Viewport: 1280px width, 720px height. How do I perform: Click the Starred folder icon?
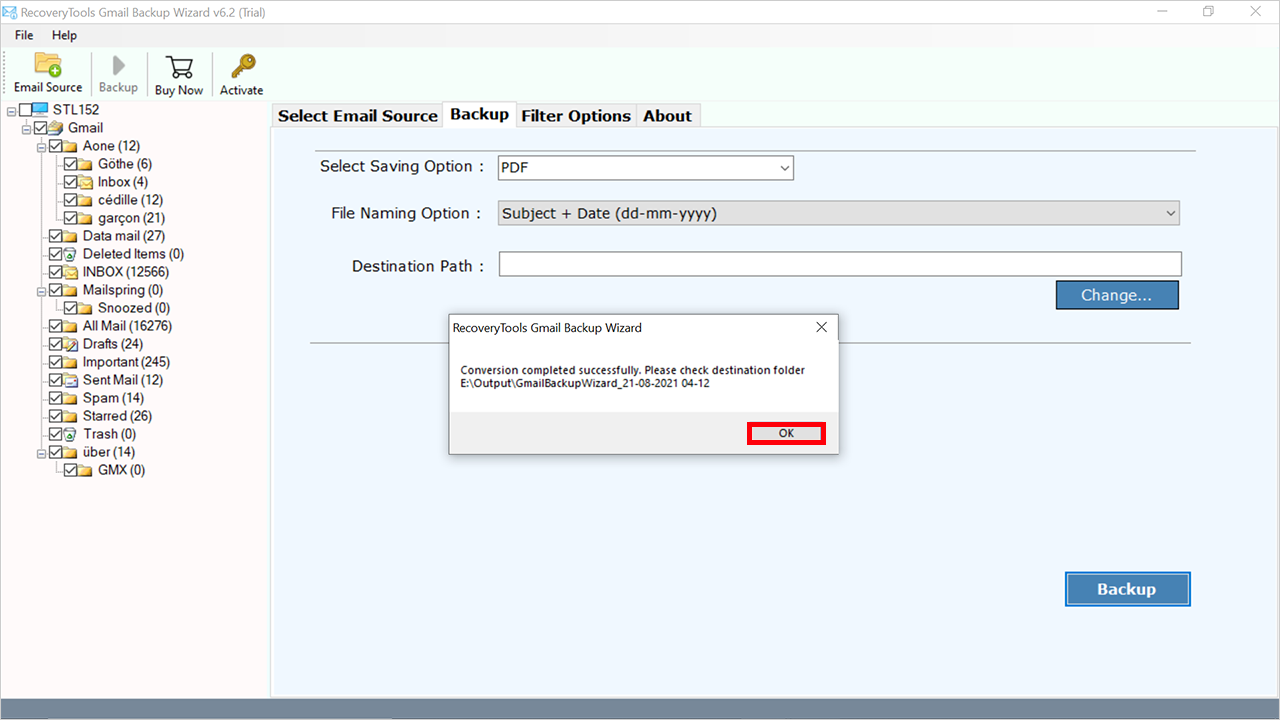coord(71,416)
